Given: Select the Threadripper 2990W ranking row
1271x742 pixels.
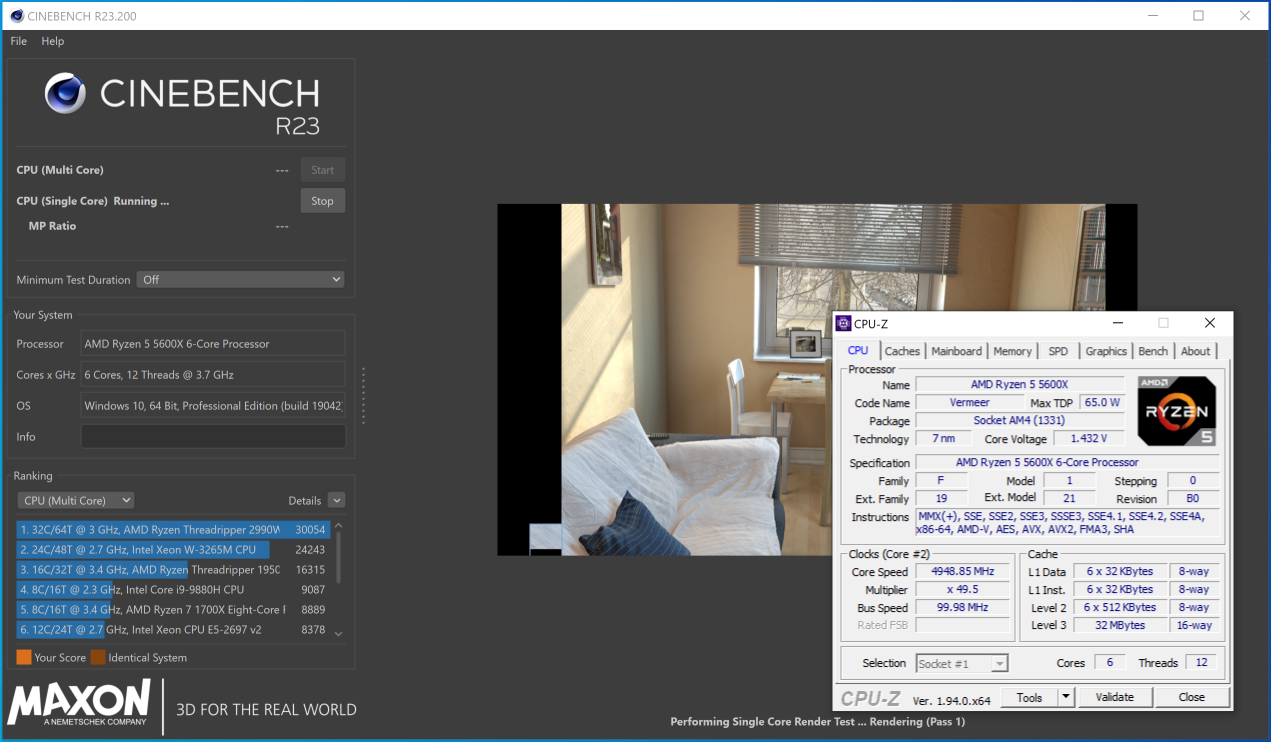Looking at the screenshot, I should point(173,529).
